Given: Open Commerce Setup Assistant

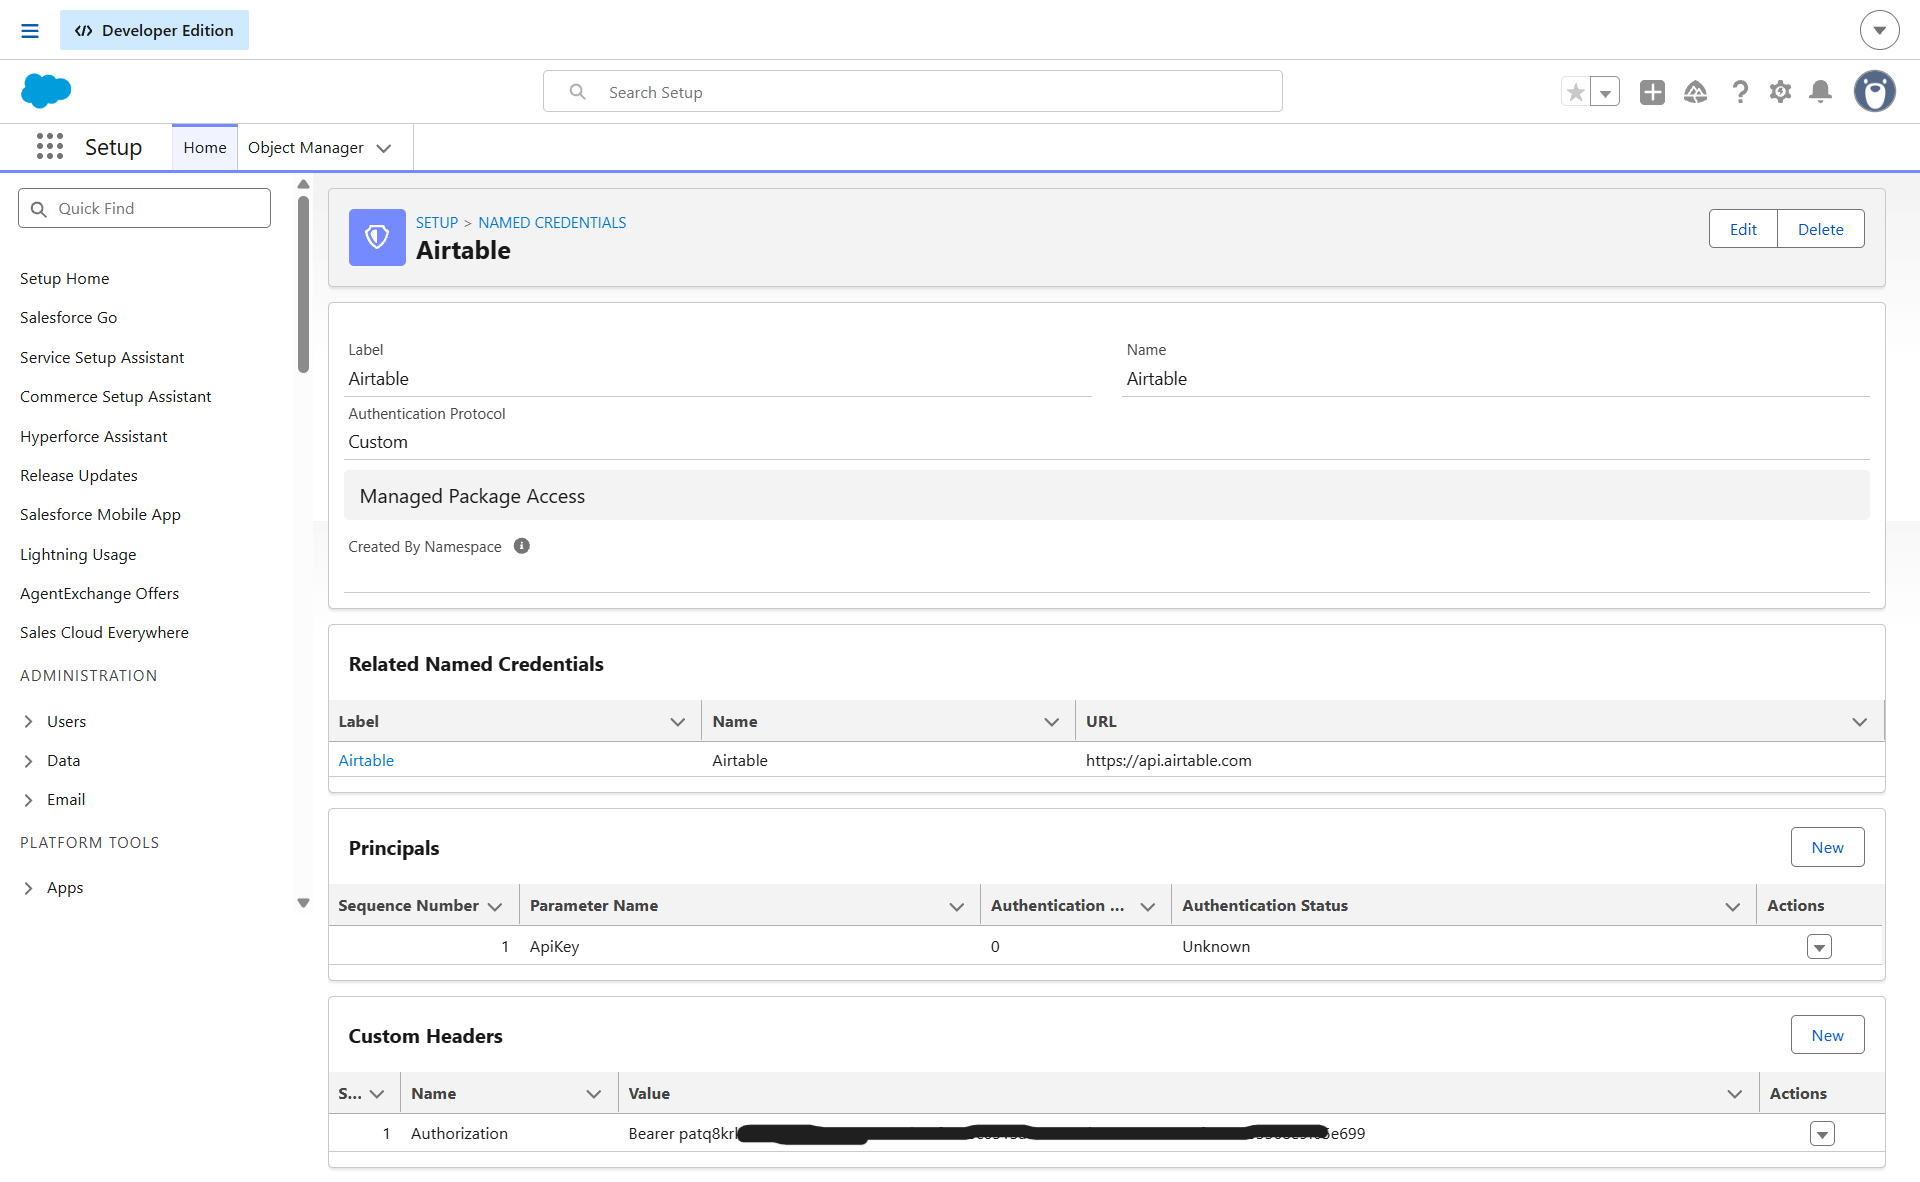Looking at the screenshot, I should point(115,396).
